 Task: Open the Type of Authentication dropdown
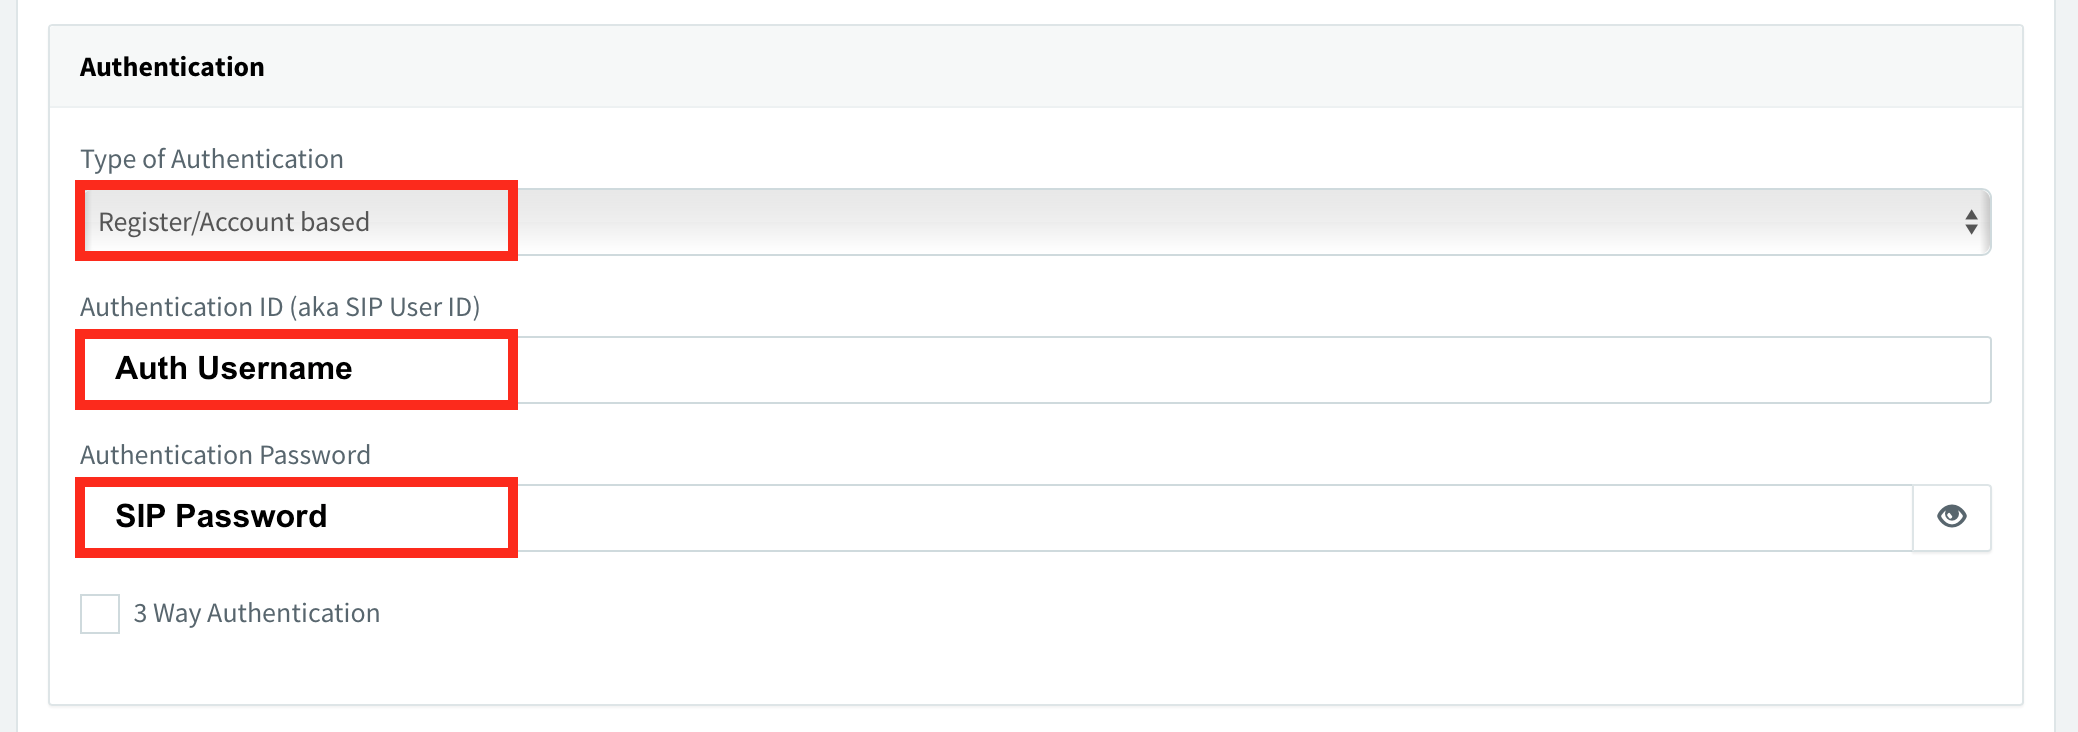1036,222
